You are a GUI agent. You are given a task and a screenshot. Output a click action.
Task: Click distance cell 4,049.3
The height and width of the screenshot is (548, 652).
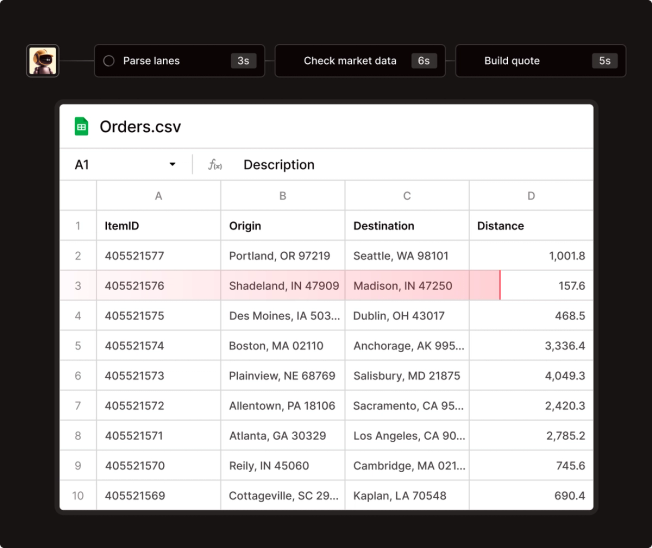click(x=531, y=375)
